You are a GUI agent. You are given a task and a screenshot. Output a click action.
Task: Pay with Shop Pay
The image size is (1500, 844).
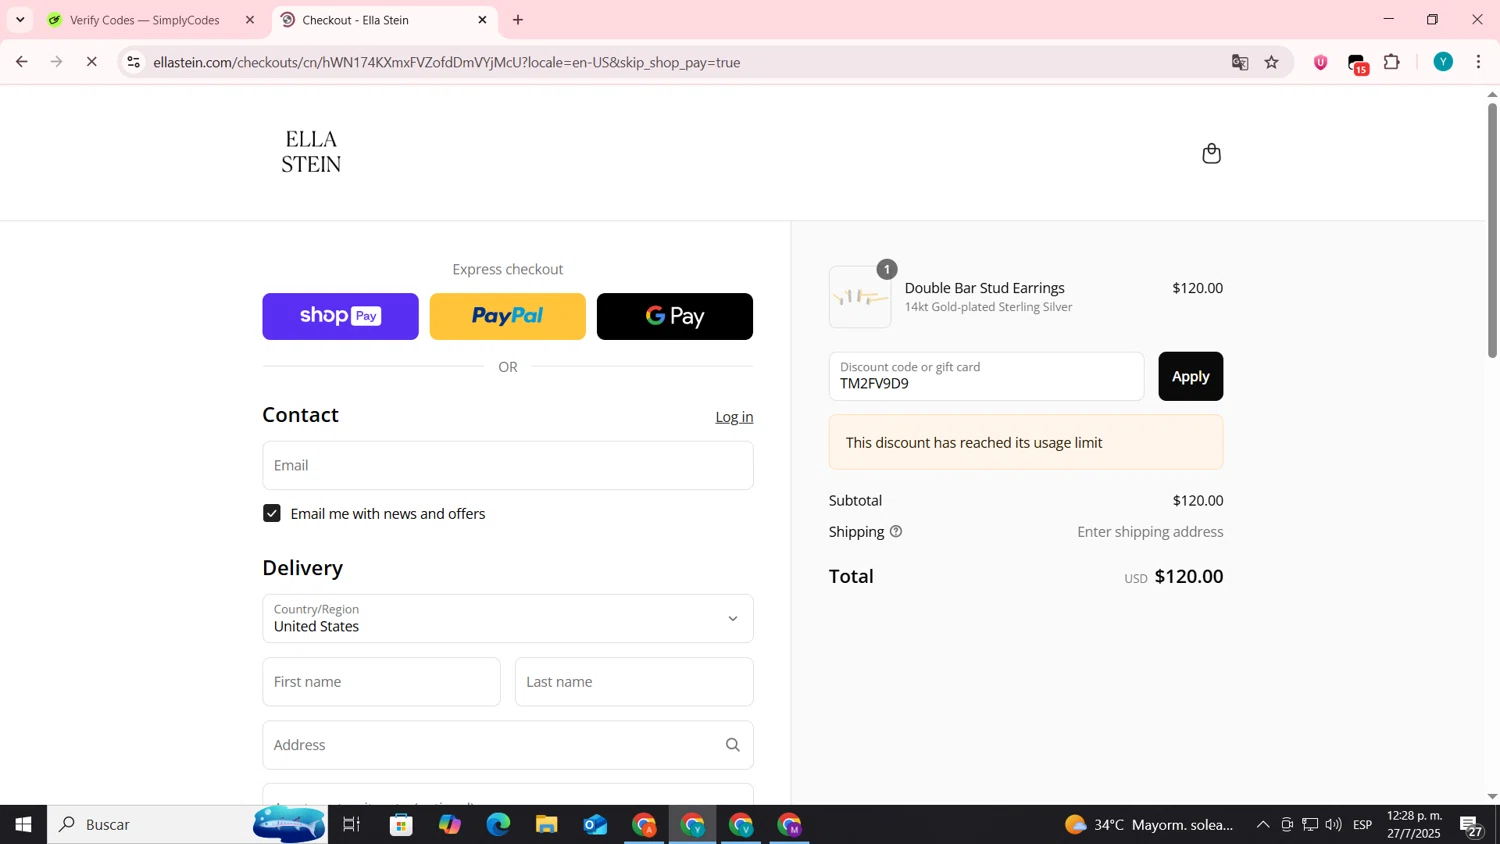pos(340,316)
